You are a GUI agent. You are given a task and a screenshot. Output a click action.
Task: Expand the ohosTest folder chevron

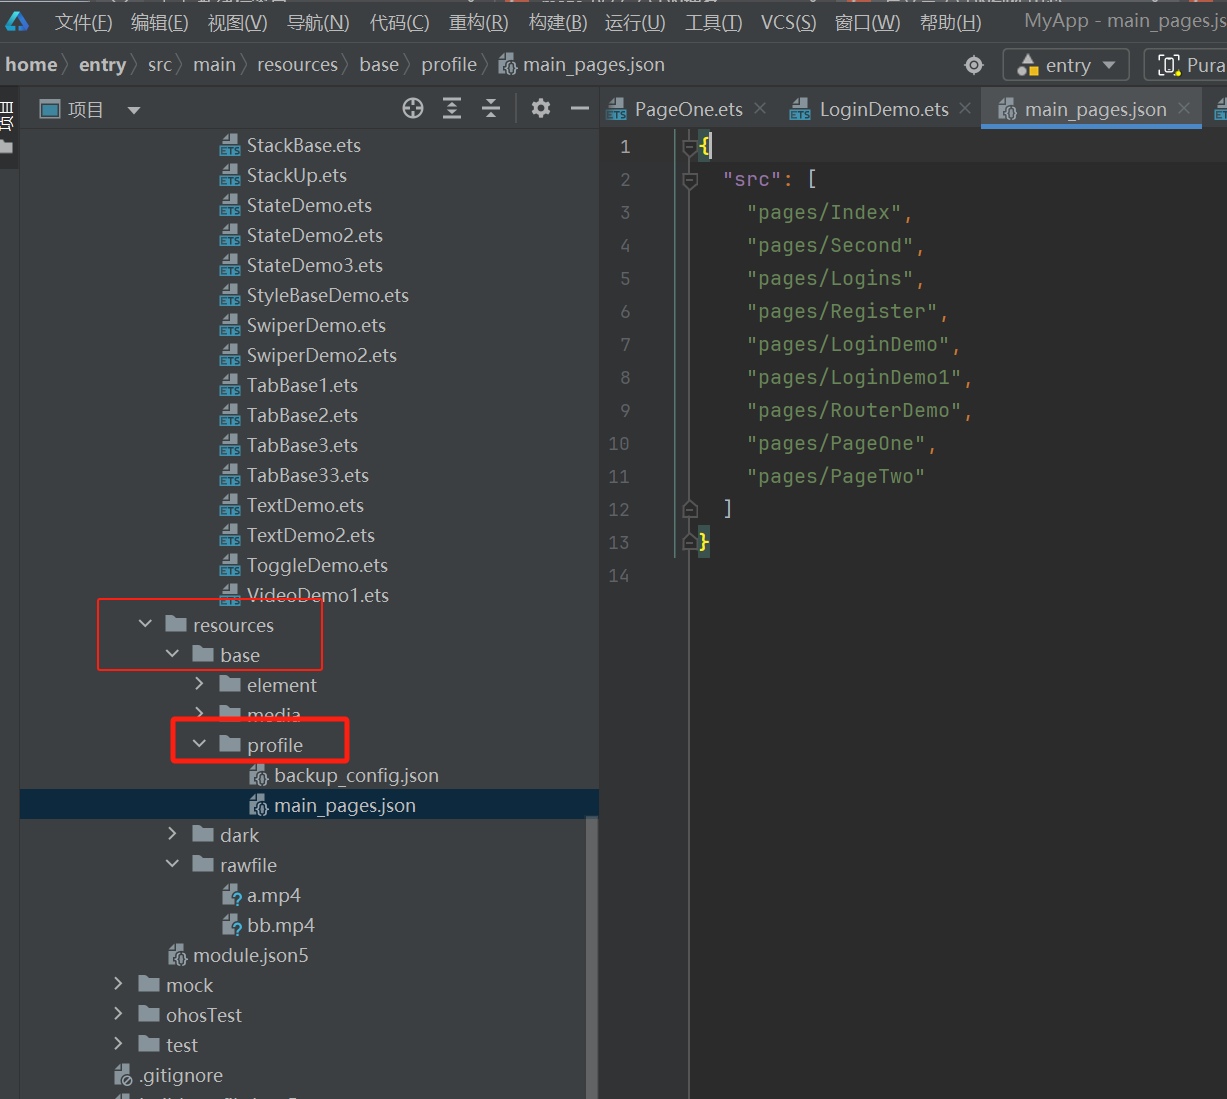(x=118, y=1014)
